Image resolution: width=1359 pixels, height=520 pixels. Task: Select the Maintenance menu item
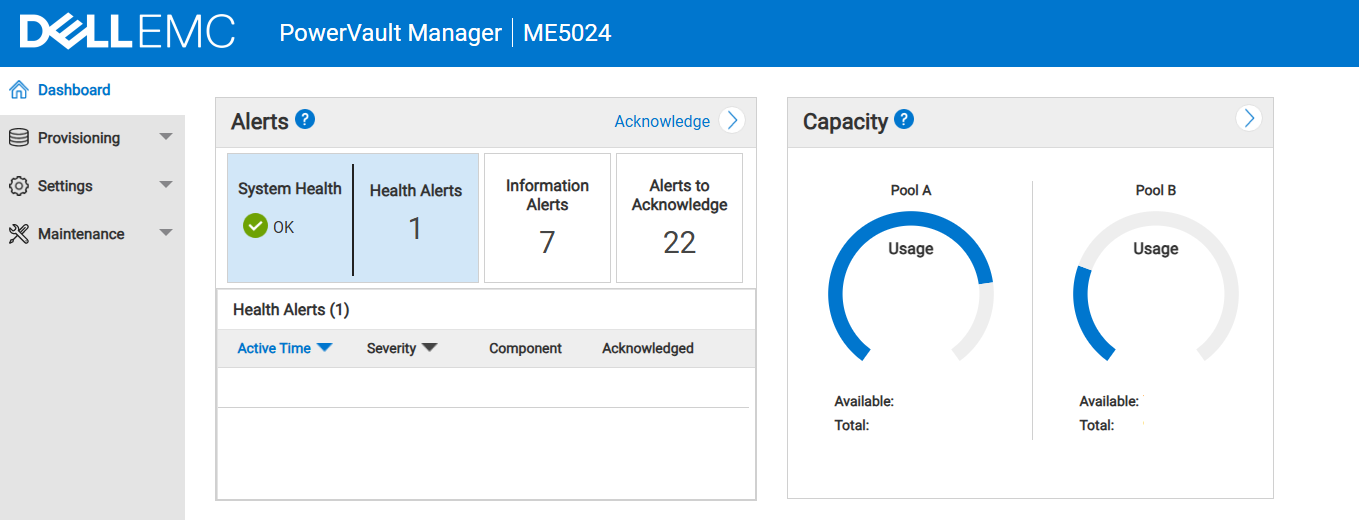tap(92, 234)
